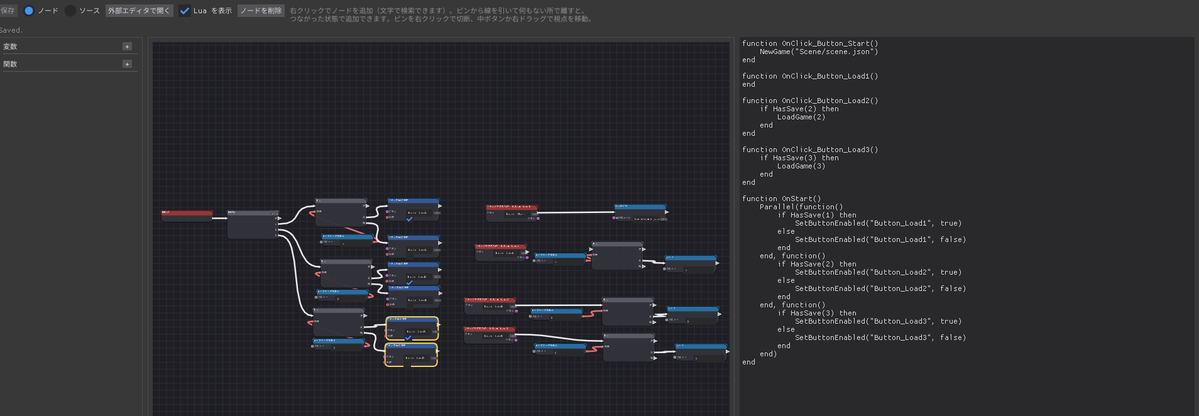Click 外部エディタで開く button
The height and width of the screenshot is (416, 1199).
139,11
